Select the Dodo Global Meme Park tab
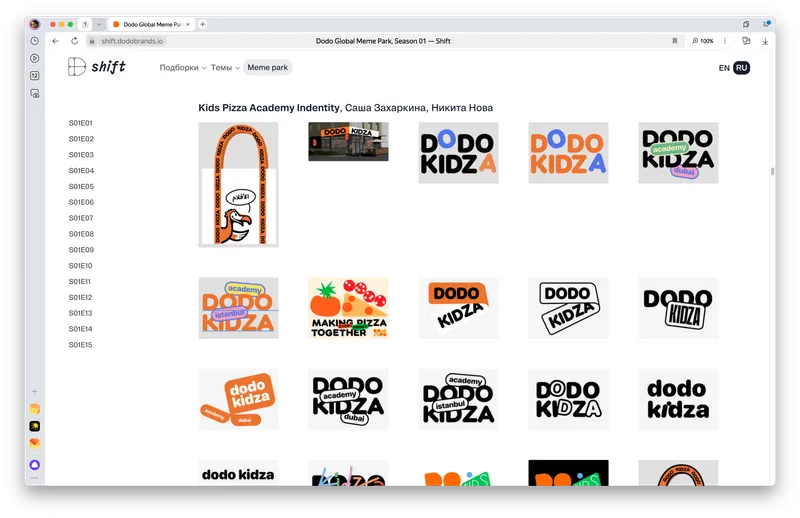Screen dimensions: 800x518 [x=152, y=24]
